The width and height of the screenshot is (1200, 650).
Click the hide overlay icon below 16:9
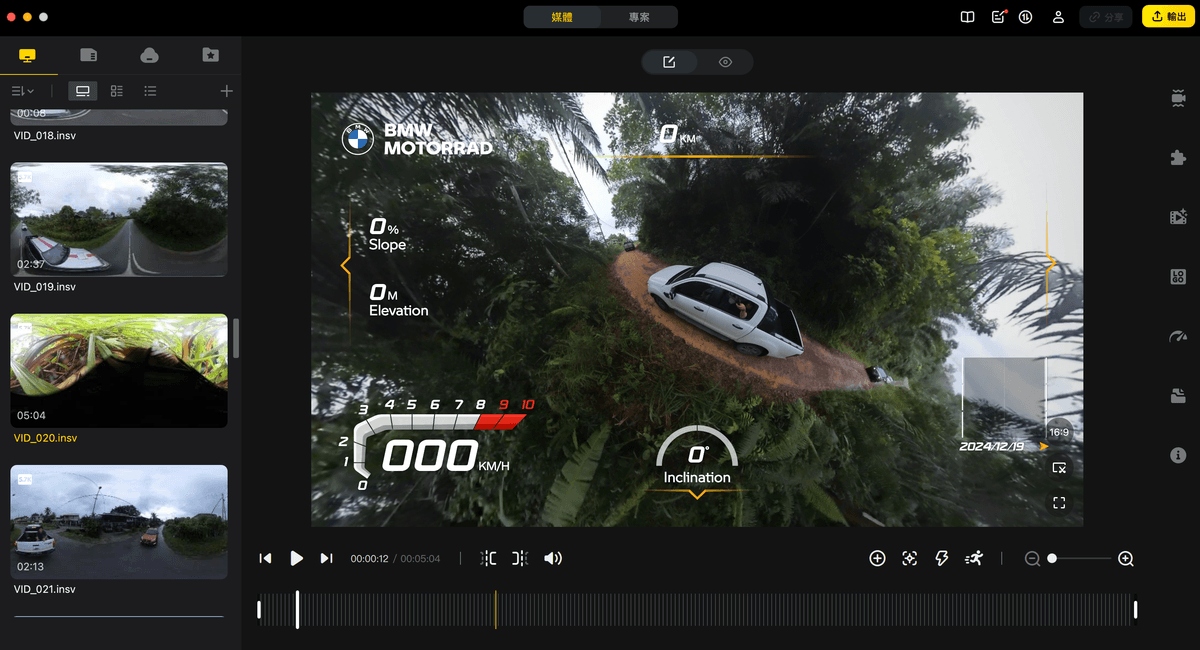1059,468
